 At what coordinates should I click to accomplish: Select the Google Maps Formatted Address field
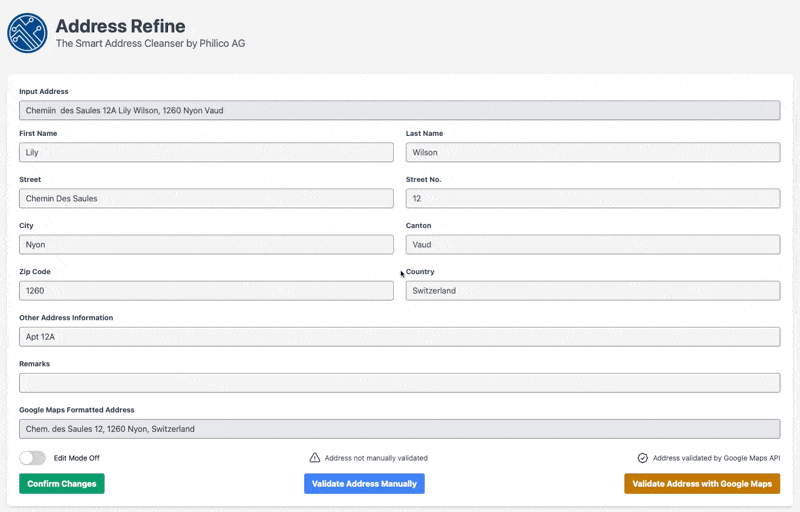[399, 429]
